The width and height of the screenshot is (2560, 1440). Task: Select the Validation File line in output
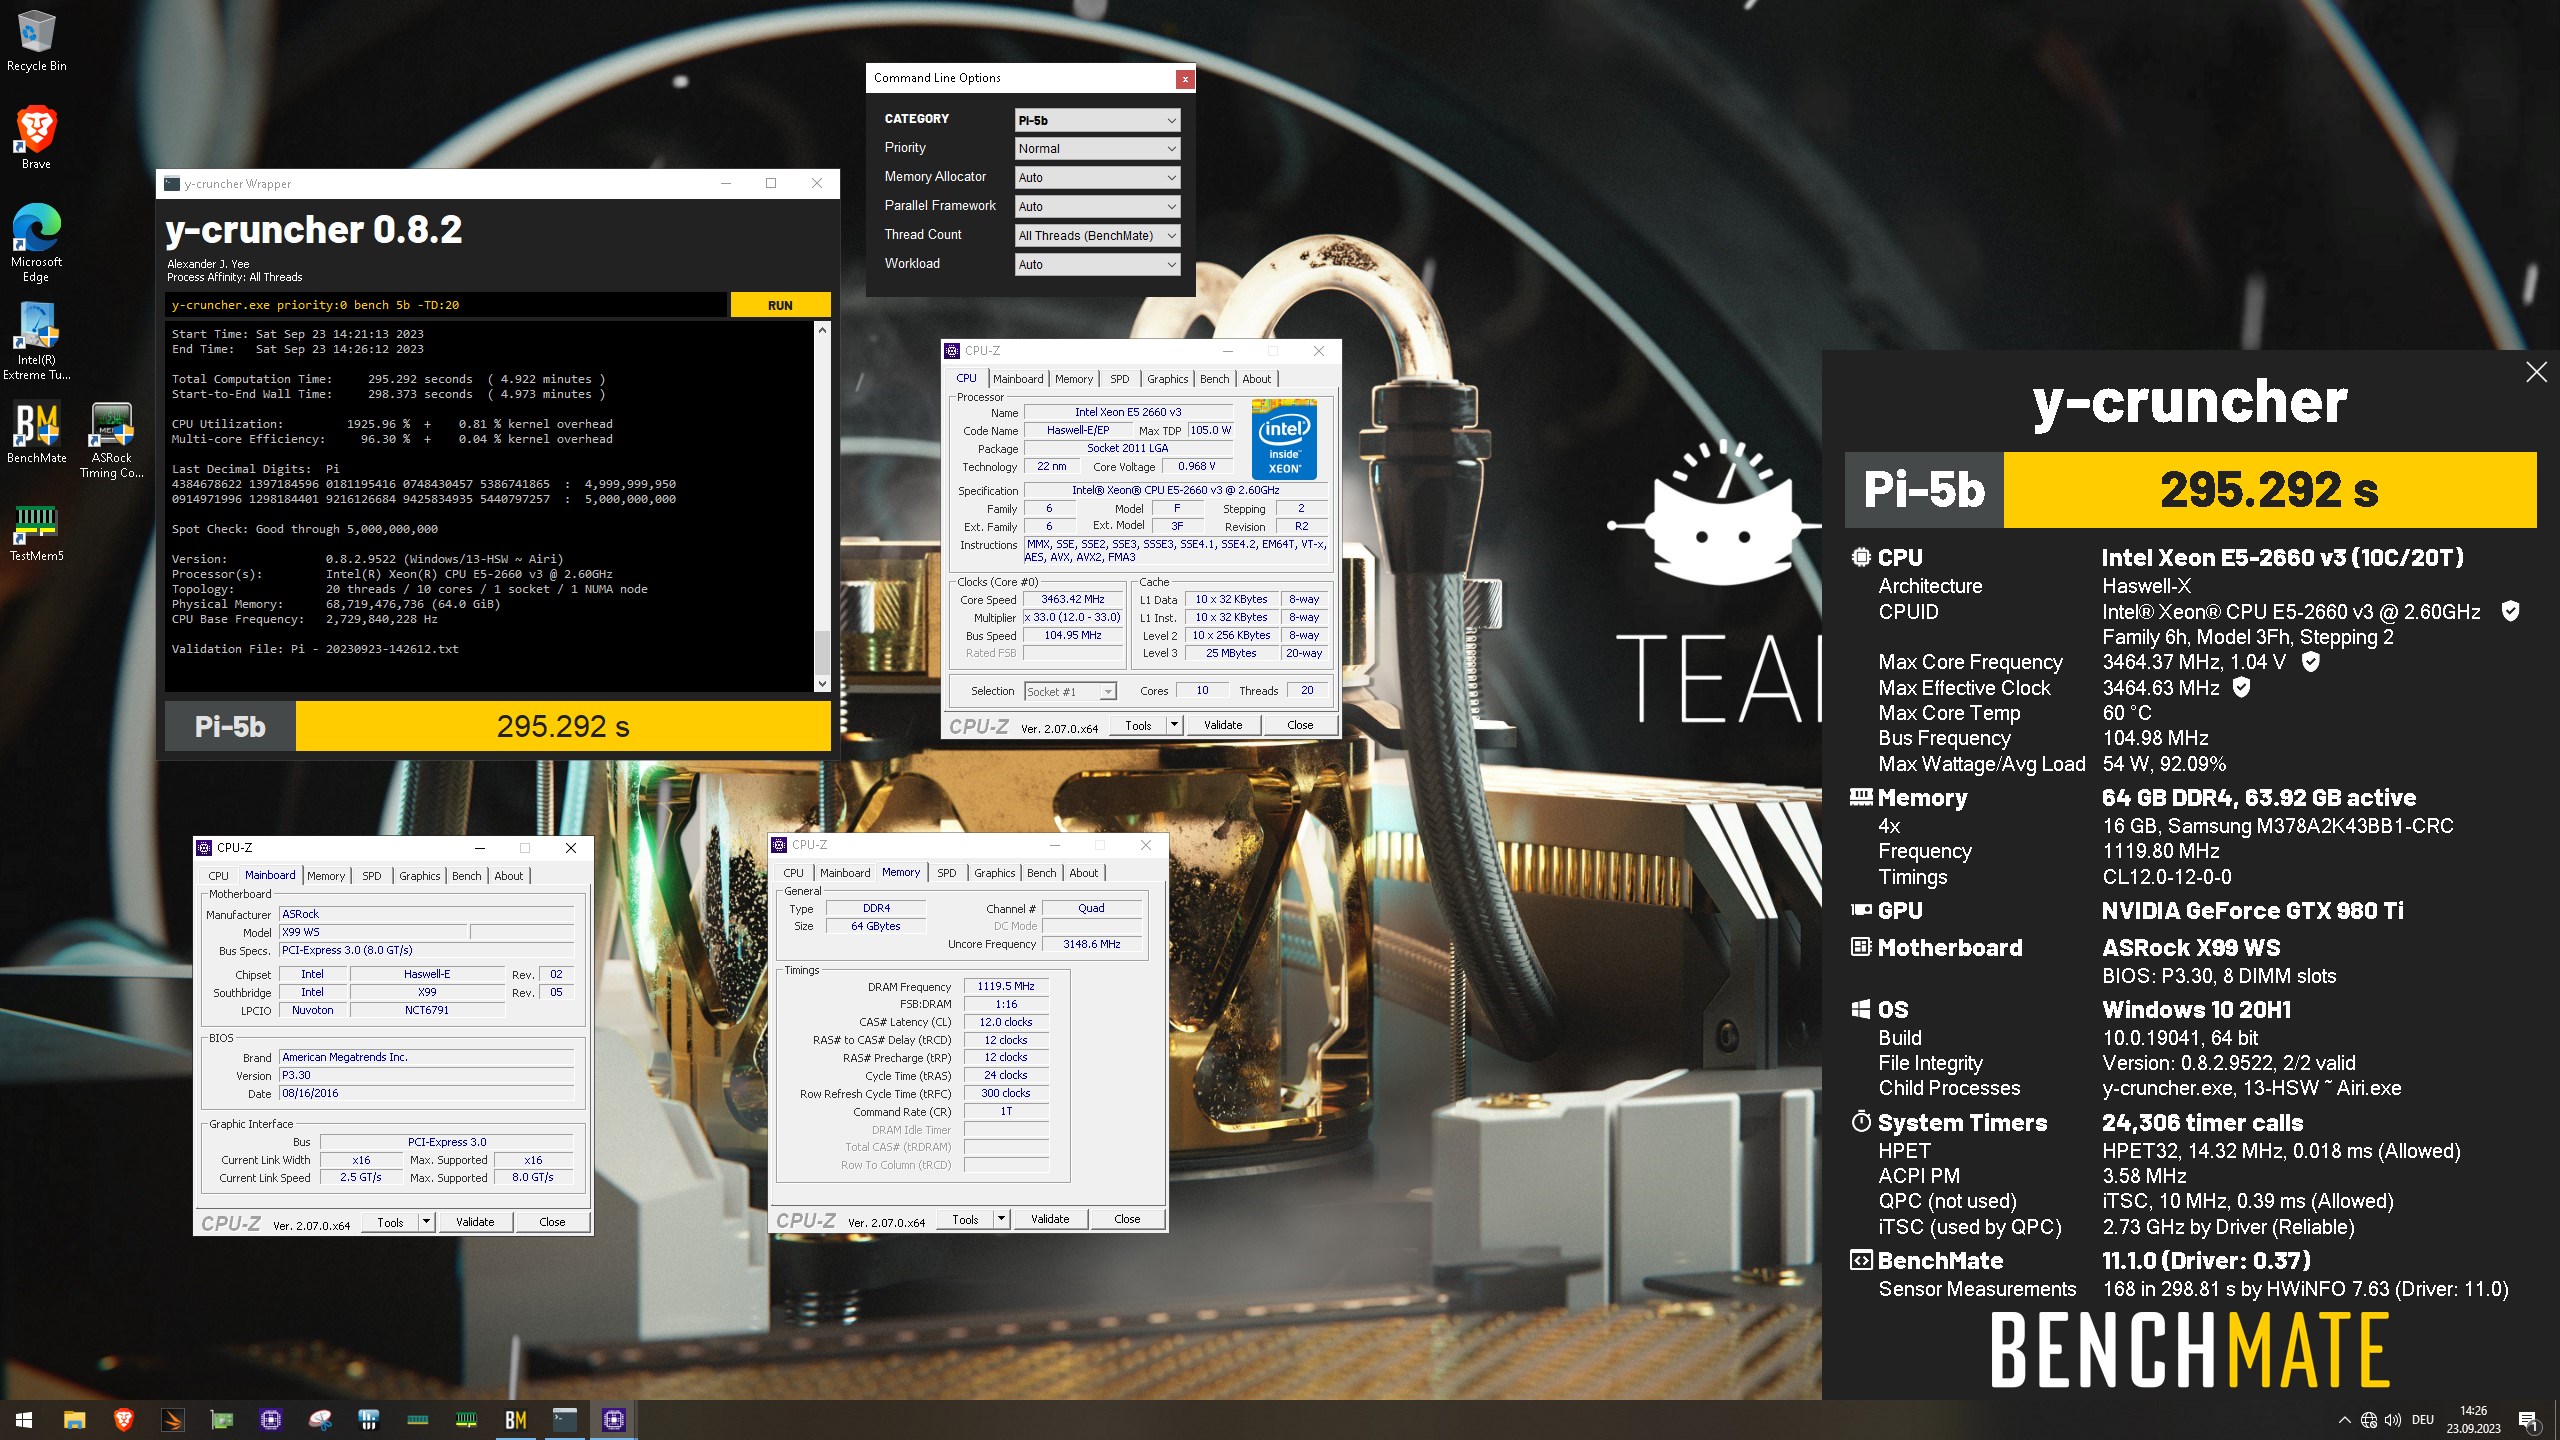coord(315,649)
